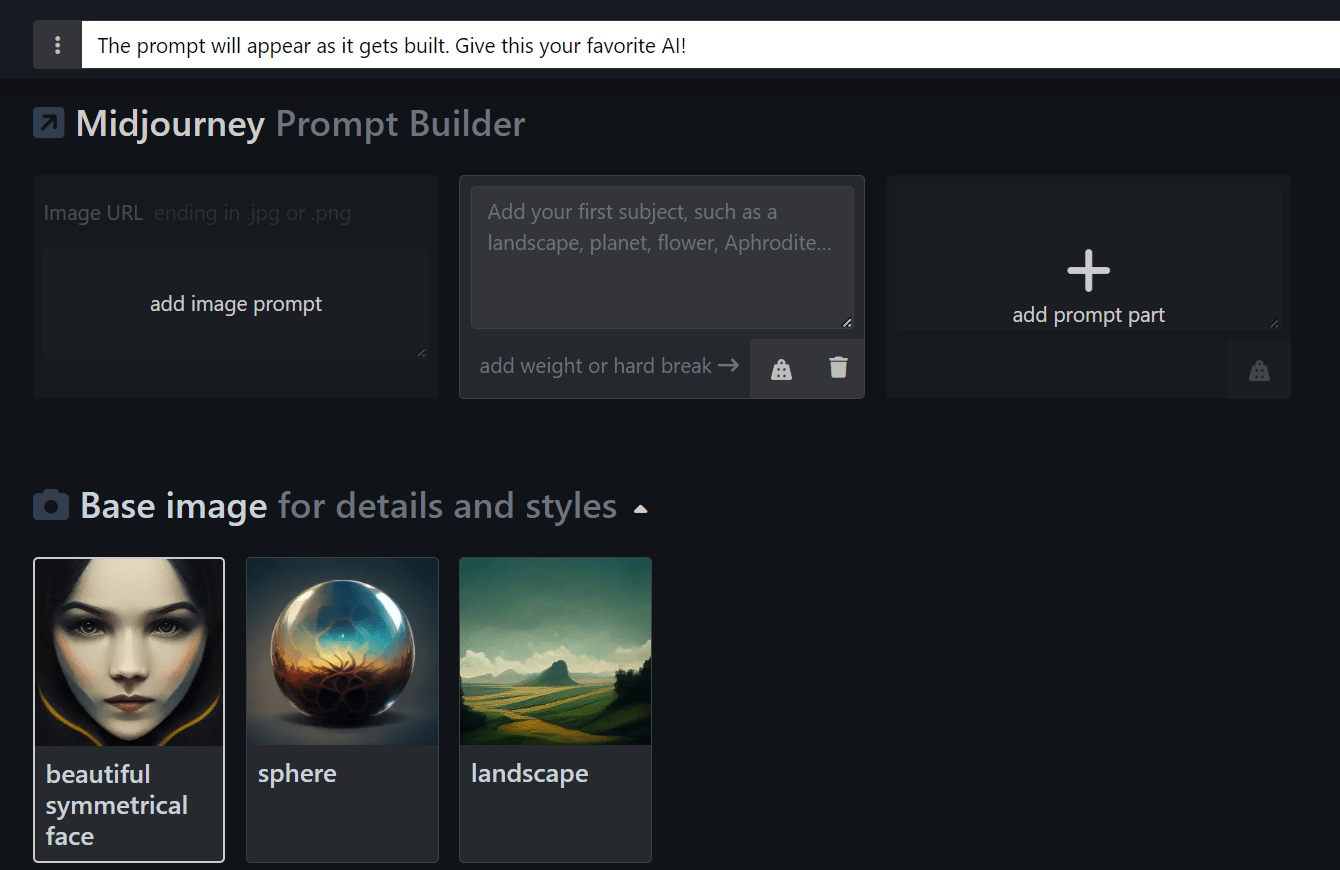1340x870 pixels.
Task: Click the weight icon under add prompt part
Action: [1259, 371]
